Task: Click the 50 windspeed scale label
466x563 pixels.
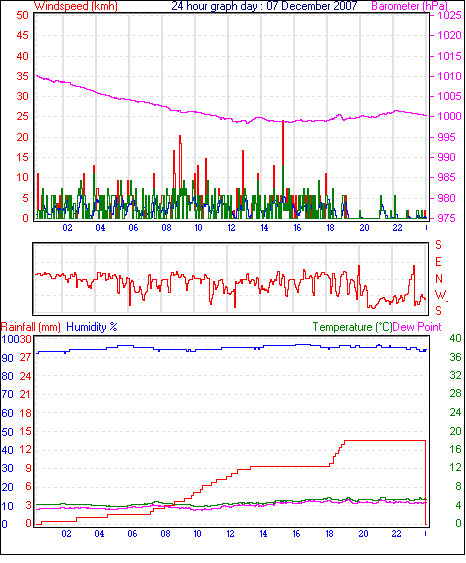Action: [22, 15]
